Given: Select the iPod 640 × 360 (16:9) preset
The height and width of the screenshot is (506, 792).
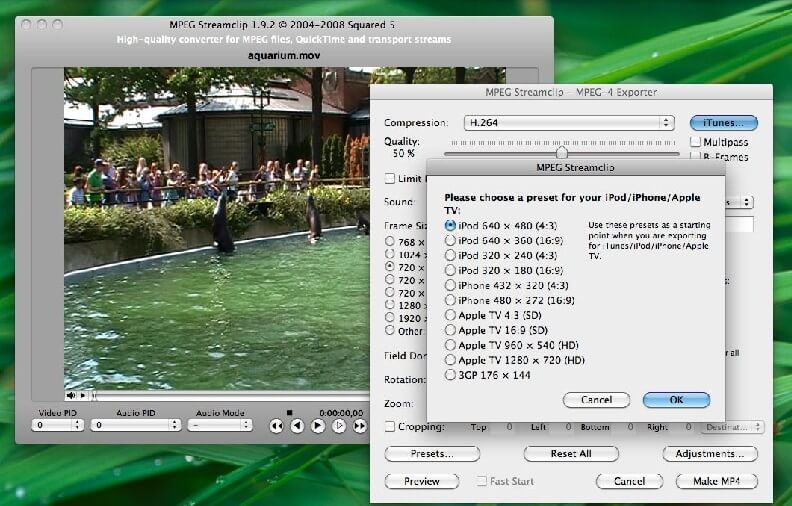Looking at the screenshot, I should pos(451,240).
